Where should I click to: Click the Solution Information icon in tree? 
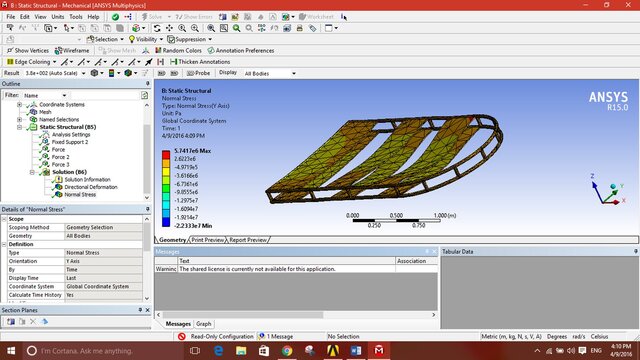pos(58,179)
